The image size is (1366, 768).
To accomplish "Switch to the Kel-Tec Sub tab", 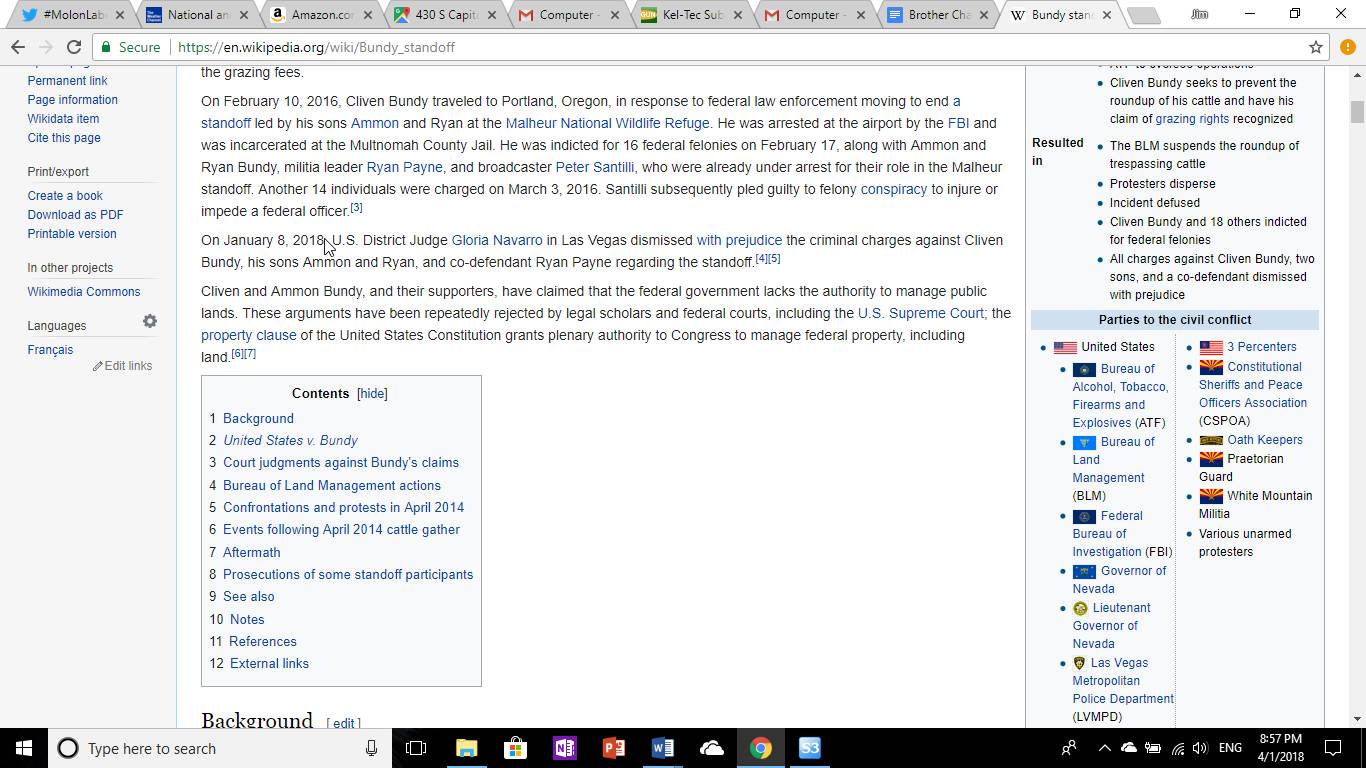I will [690, 15].
